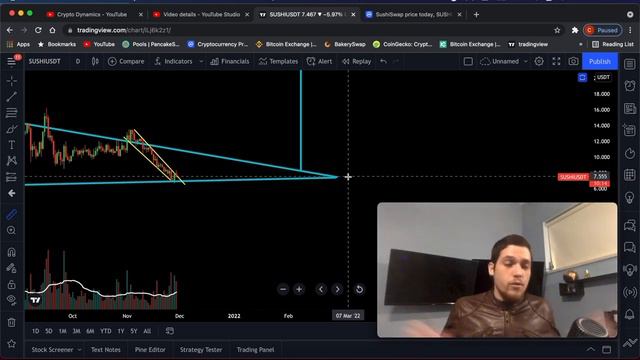640x360 pixels.
Task: Open the news panel icon
Action: pyautogui.click(x=630, y=108)
